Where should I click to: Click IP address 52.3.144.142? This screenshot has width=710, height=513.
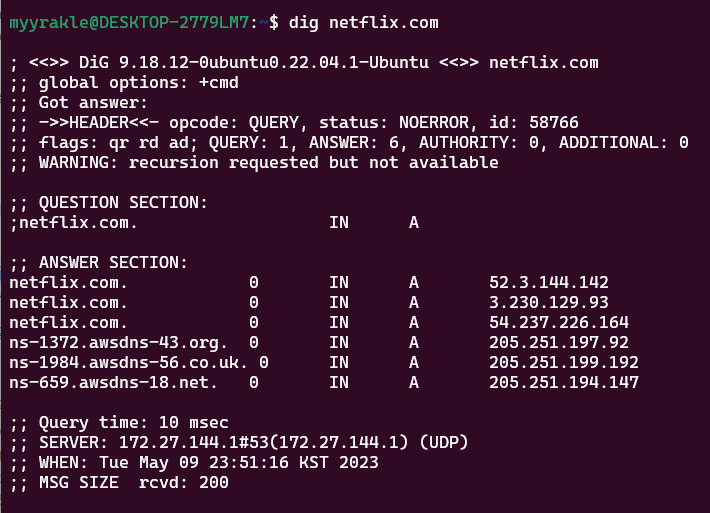549,282
